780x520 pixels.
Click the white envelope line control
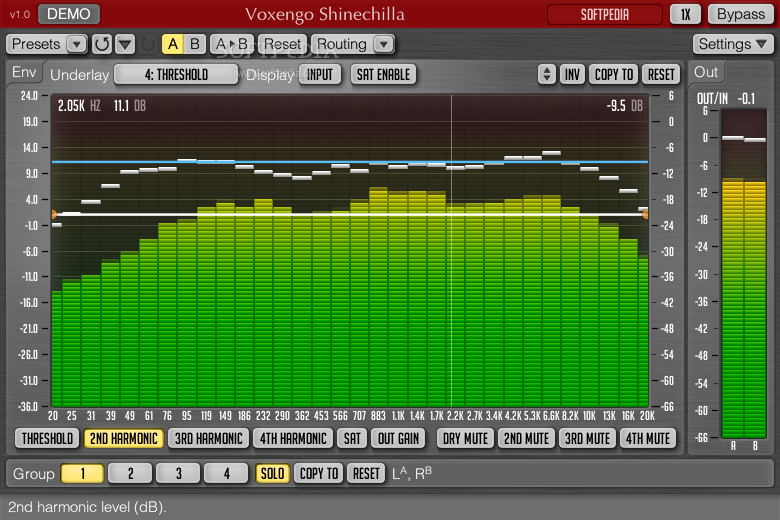(x=350, y=214)
